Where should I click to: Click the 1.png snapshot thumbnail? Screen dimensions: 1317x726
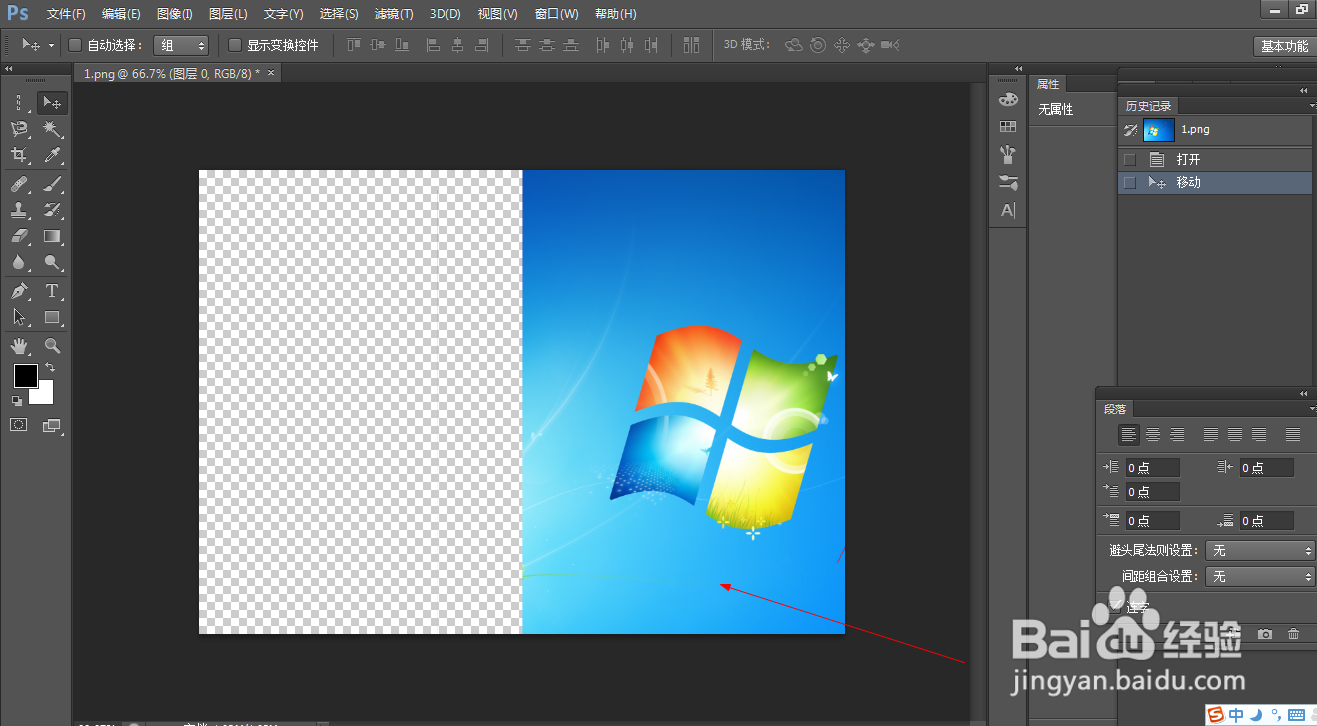pyautogui.click(x=1159, y=130)
